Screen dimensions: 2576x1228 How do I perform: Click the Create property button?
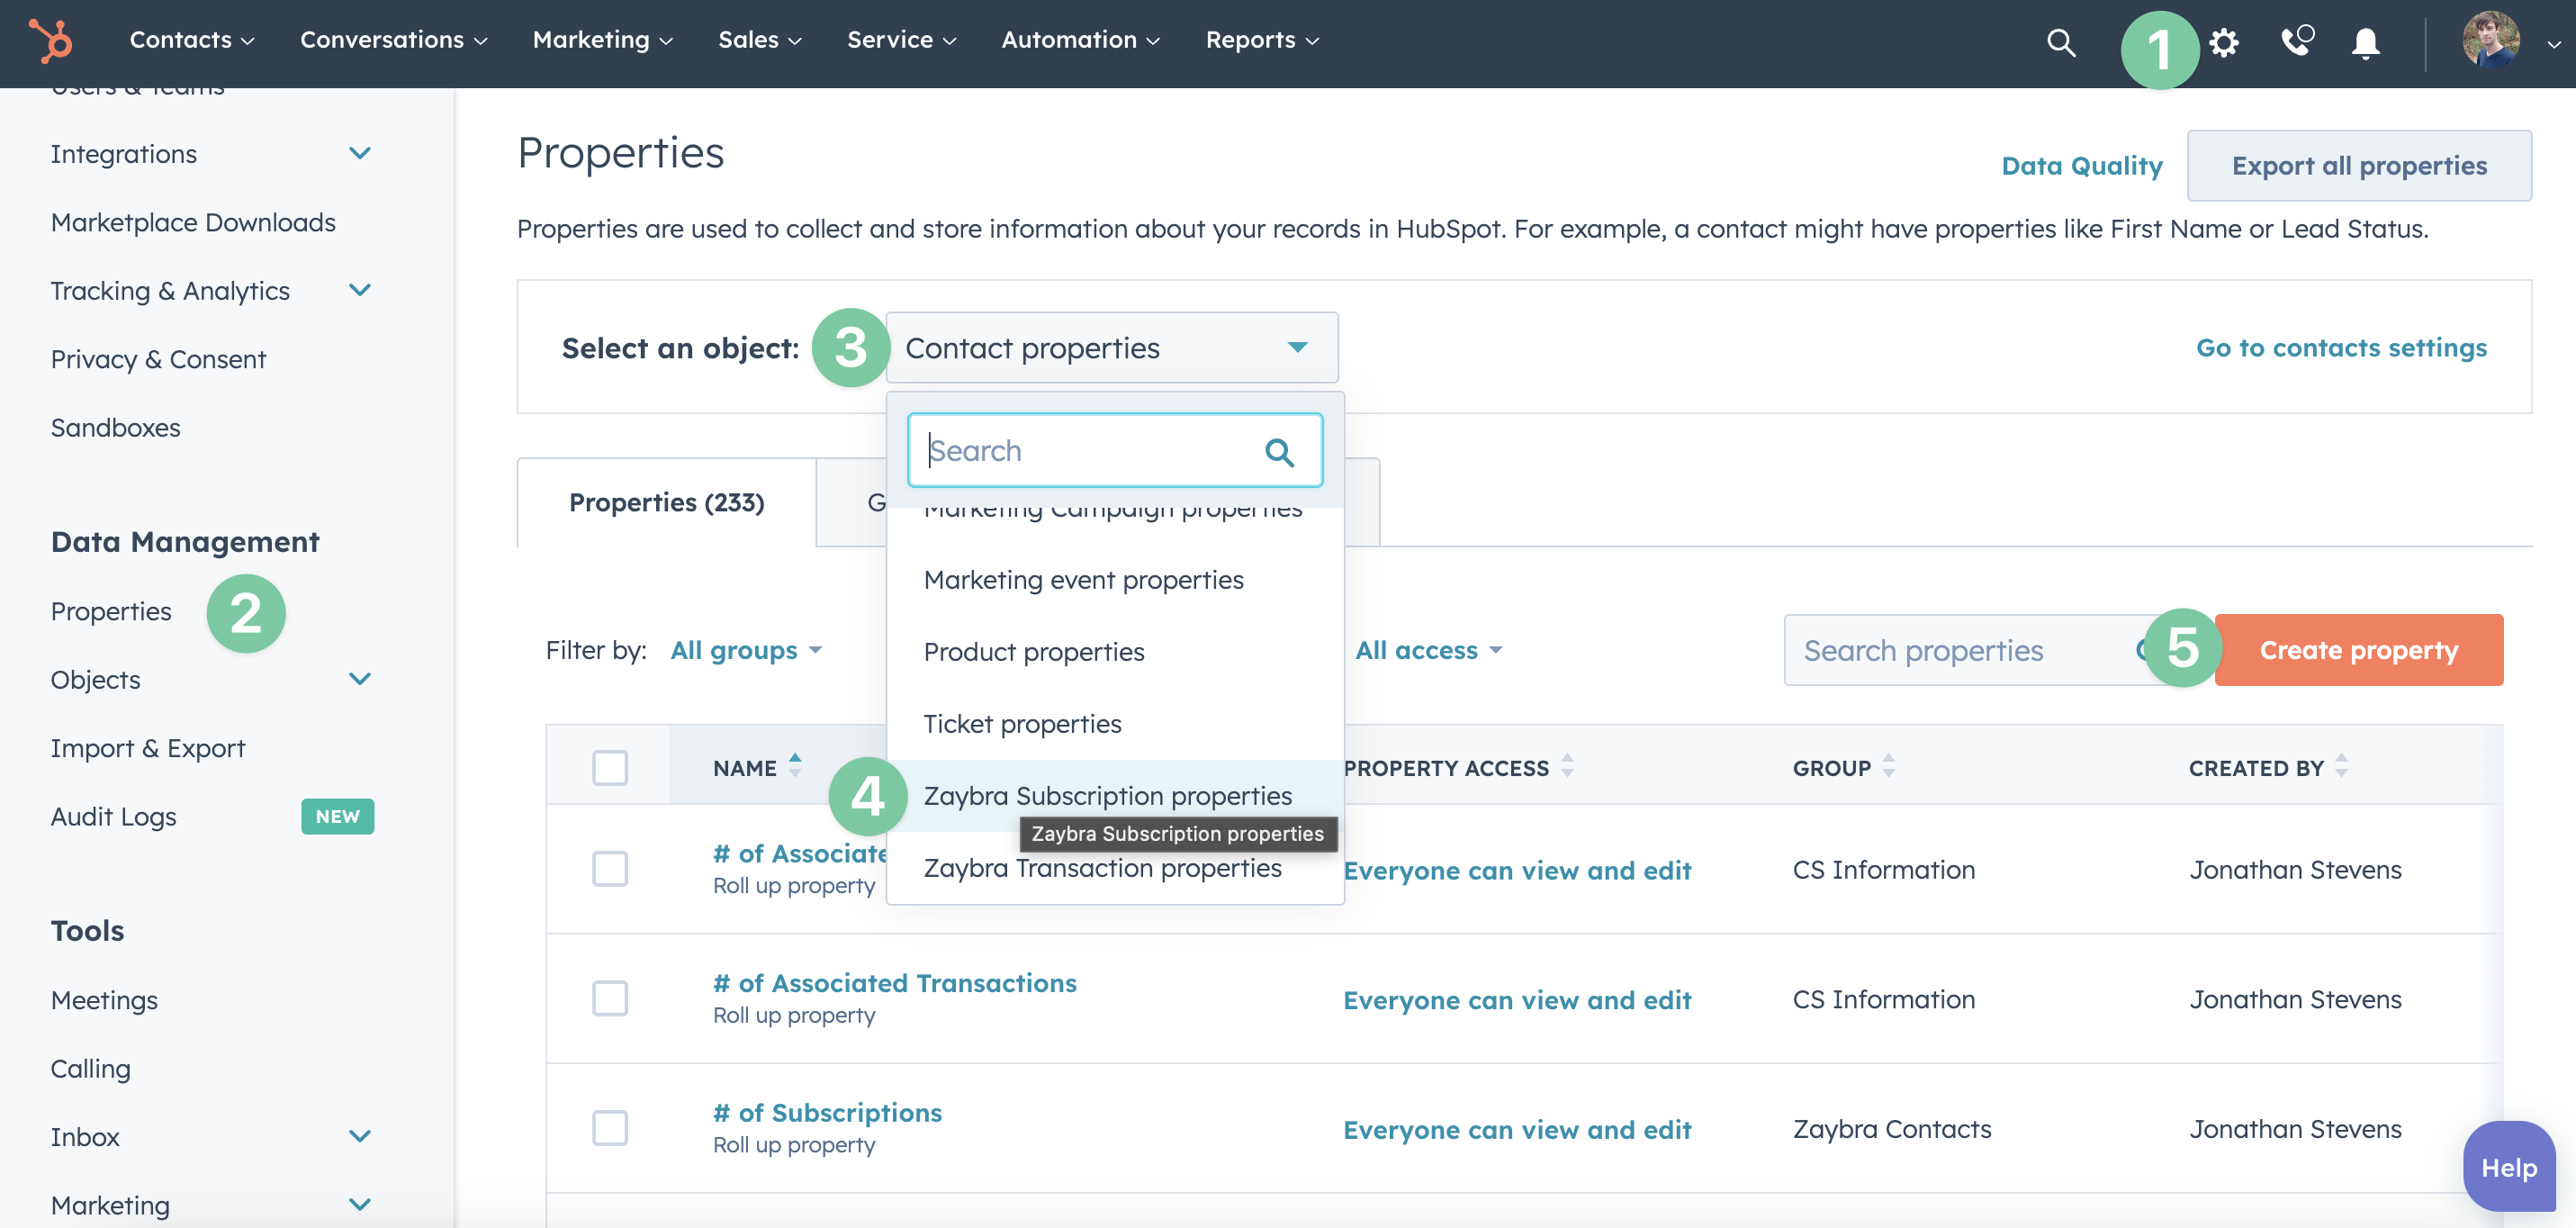pos(2358,650)
